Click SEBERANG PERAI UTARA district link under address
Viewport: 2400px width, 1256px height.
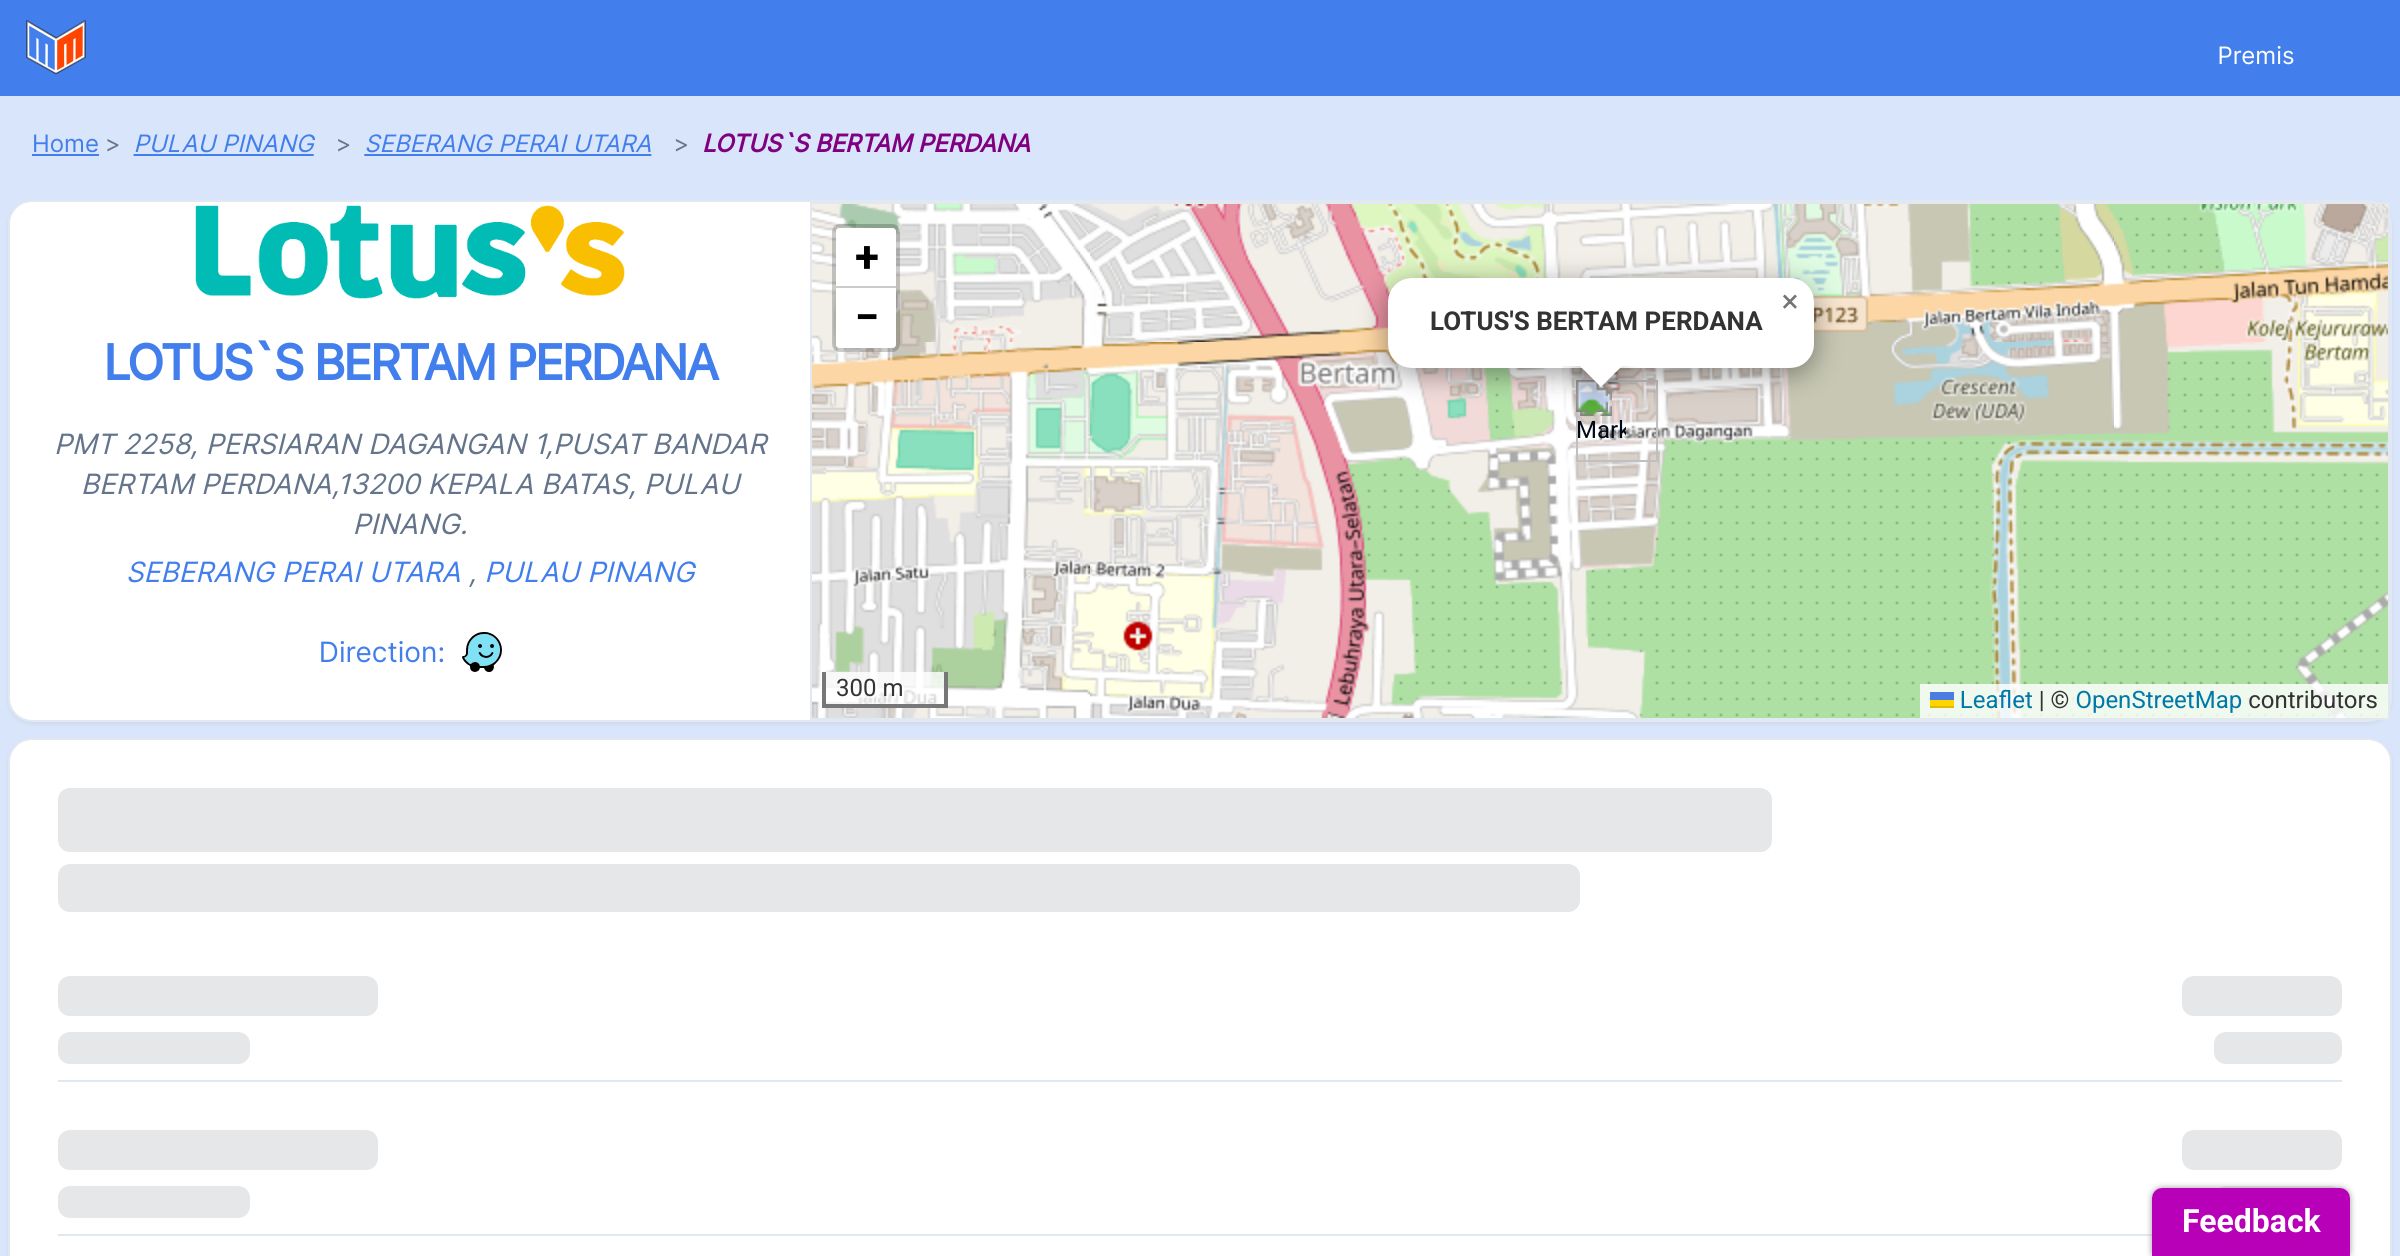(294, 572)
